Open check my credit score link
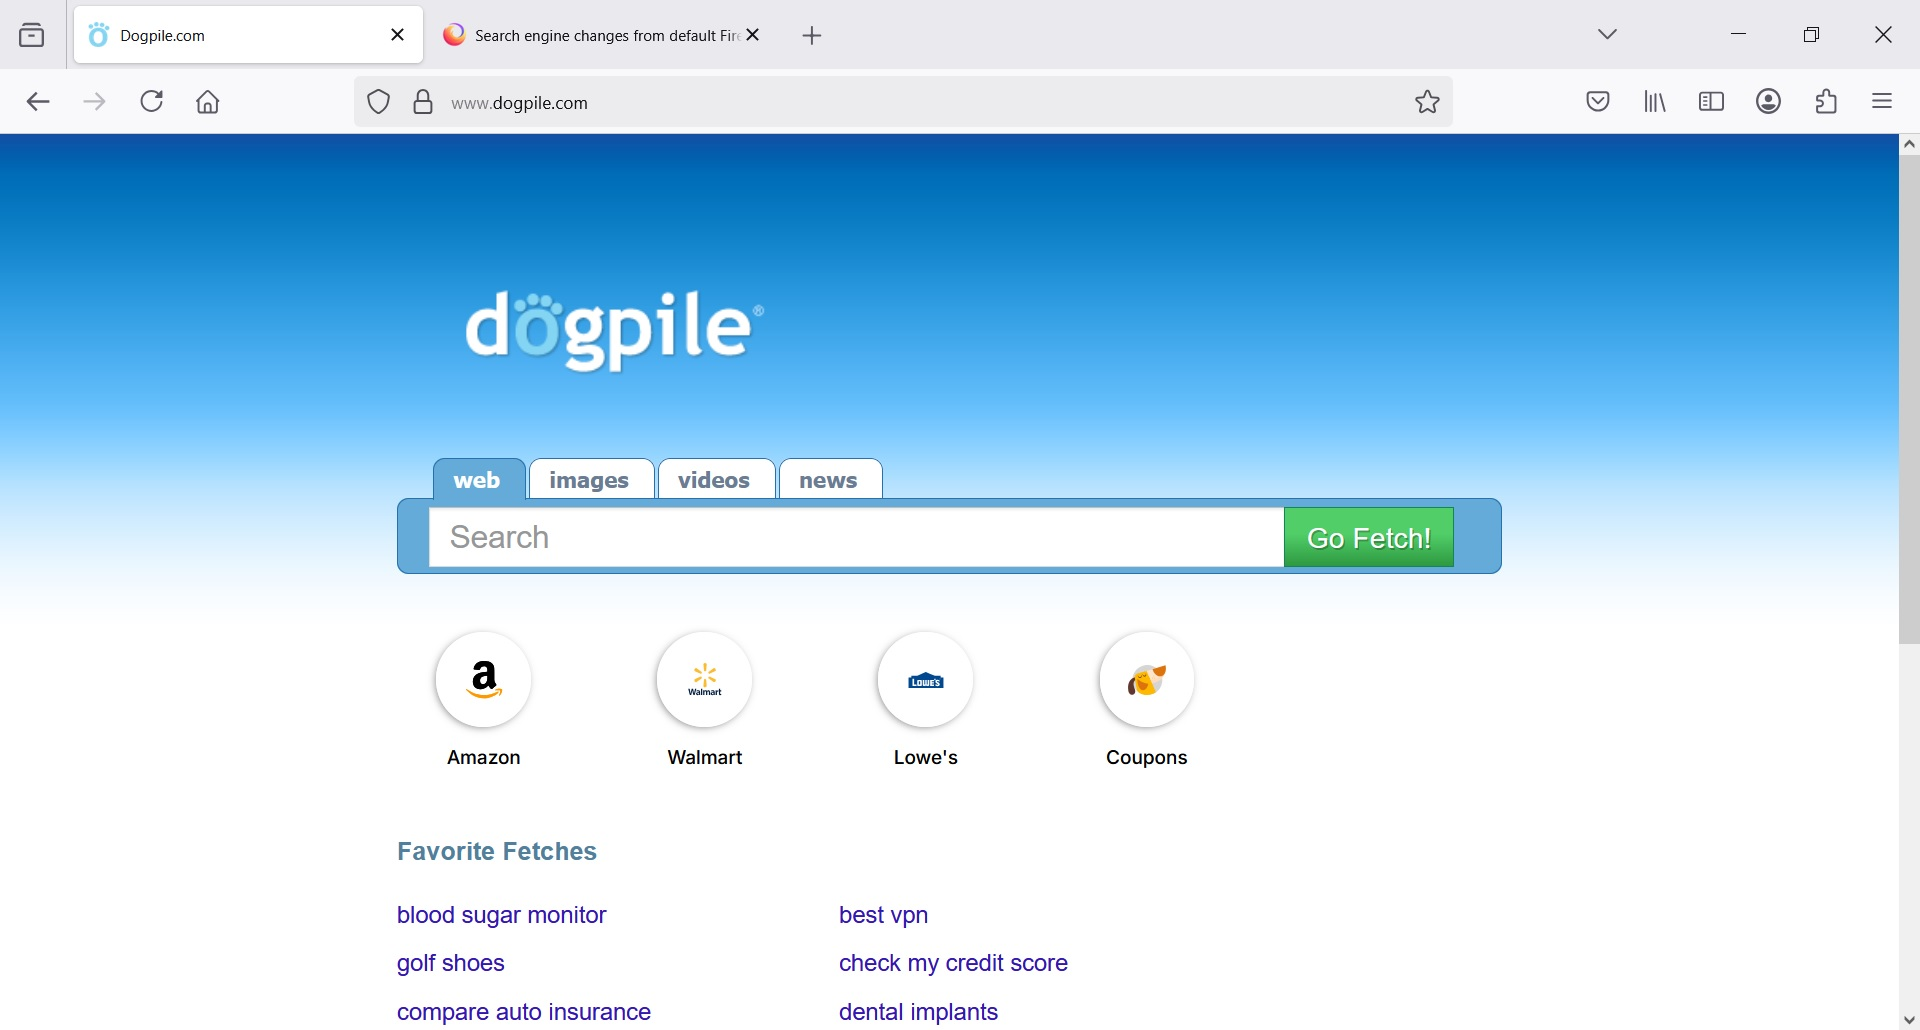Screen dimensions: 1920x1030 coord(954,964)
